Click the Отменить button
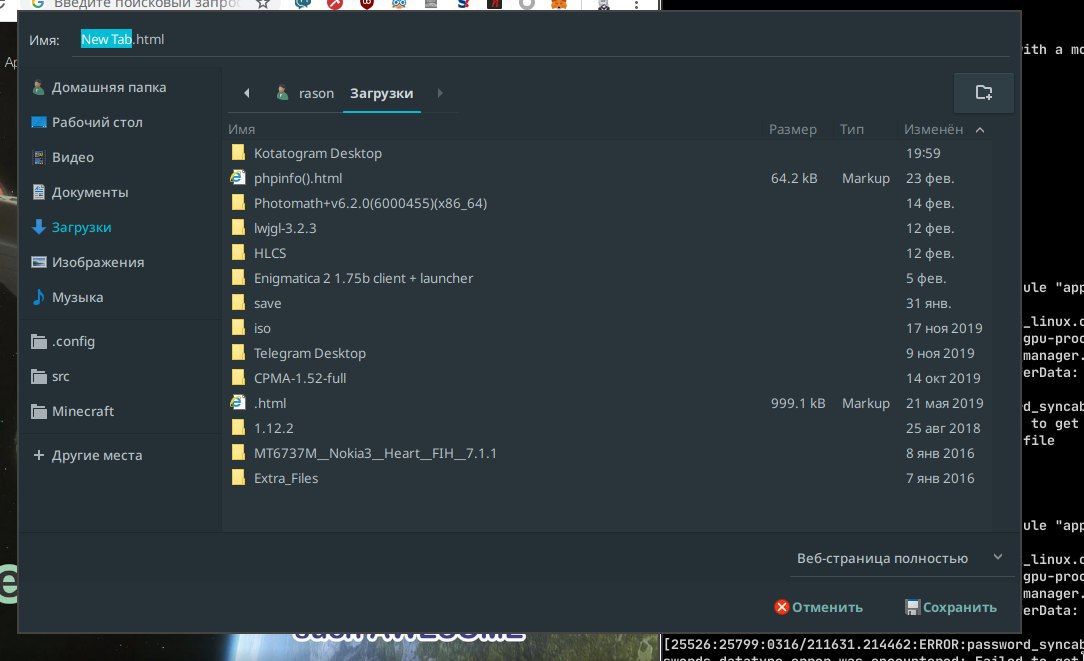This screenshot has width=1084, height=661. (x=819, y=607)
